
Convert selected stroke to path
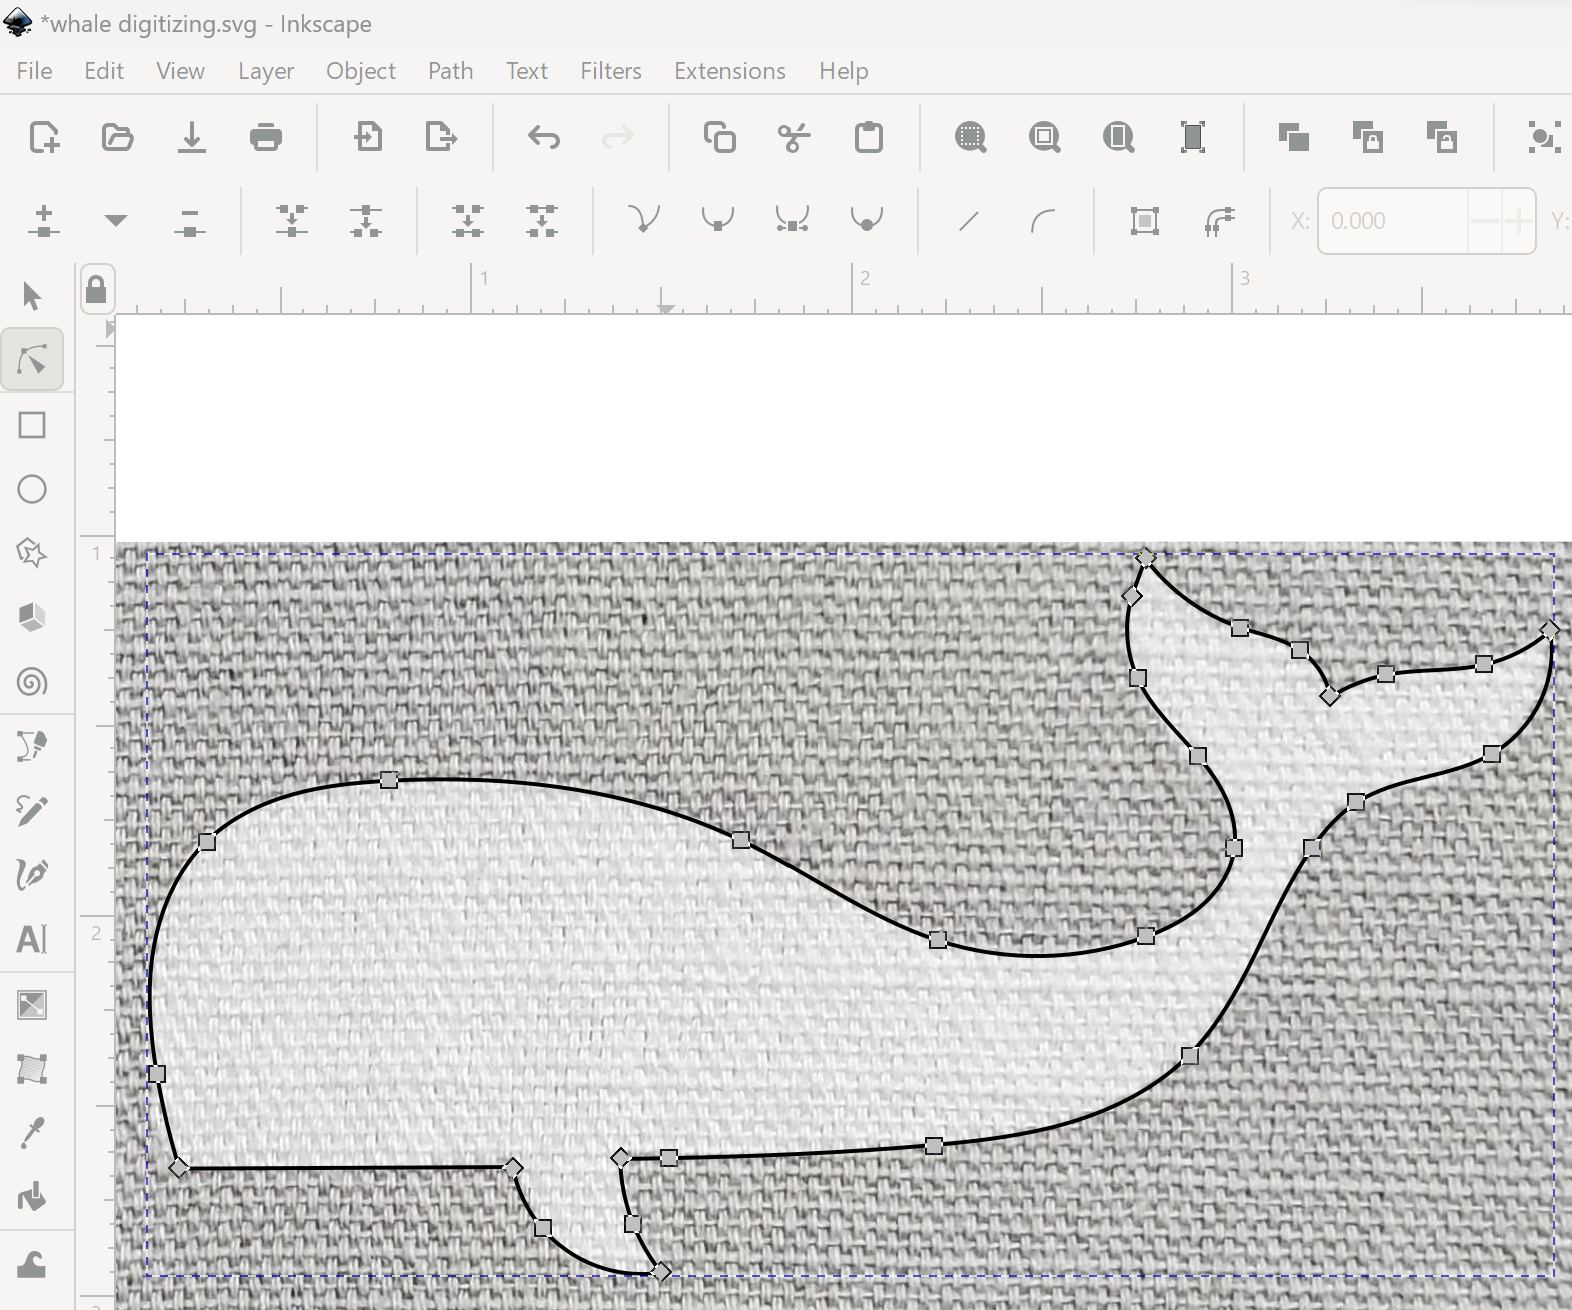(1219, 220)
